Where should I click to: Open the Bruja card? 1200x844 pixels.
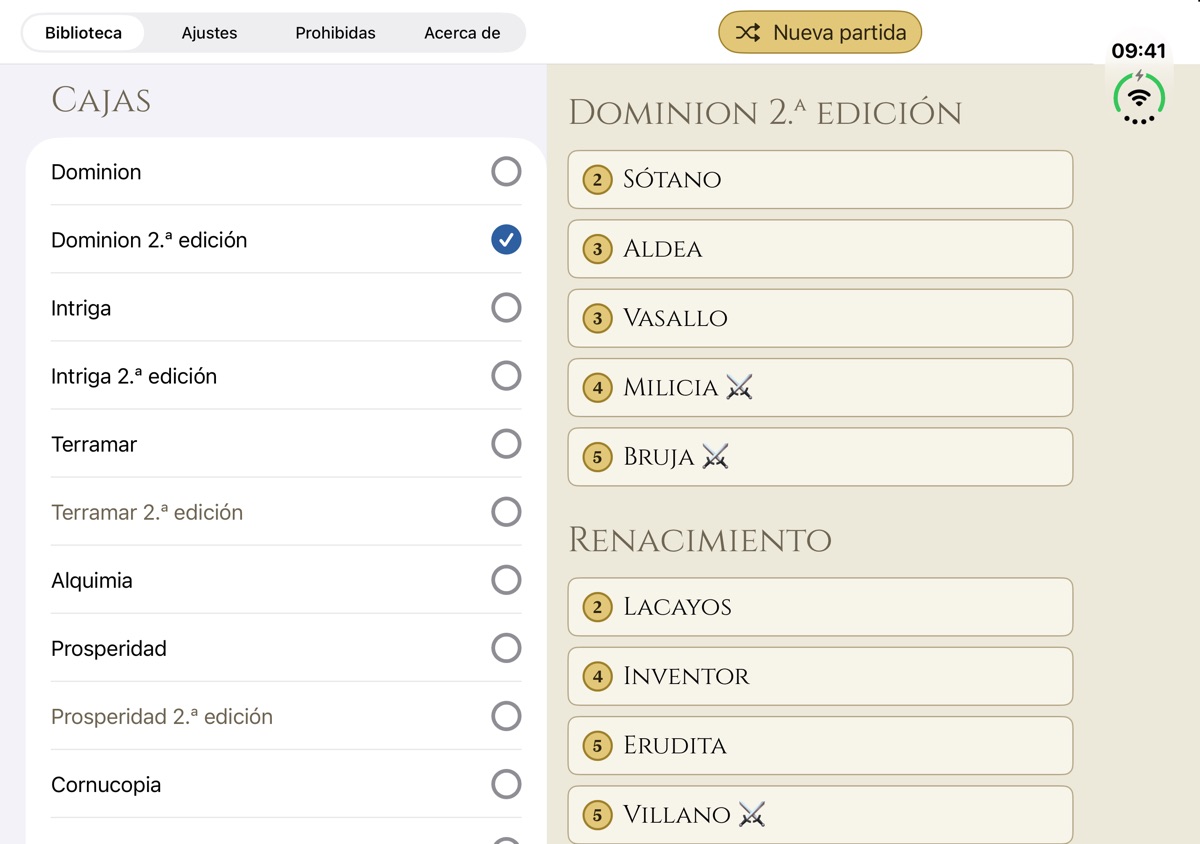820,457
